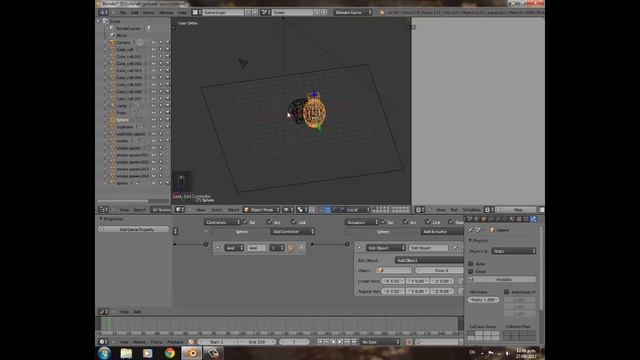Select the Physics tab icon in Properties editor
Viewport: 640px width, 360px height.
coord(533,219)
